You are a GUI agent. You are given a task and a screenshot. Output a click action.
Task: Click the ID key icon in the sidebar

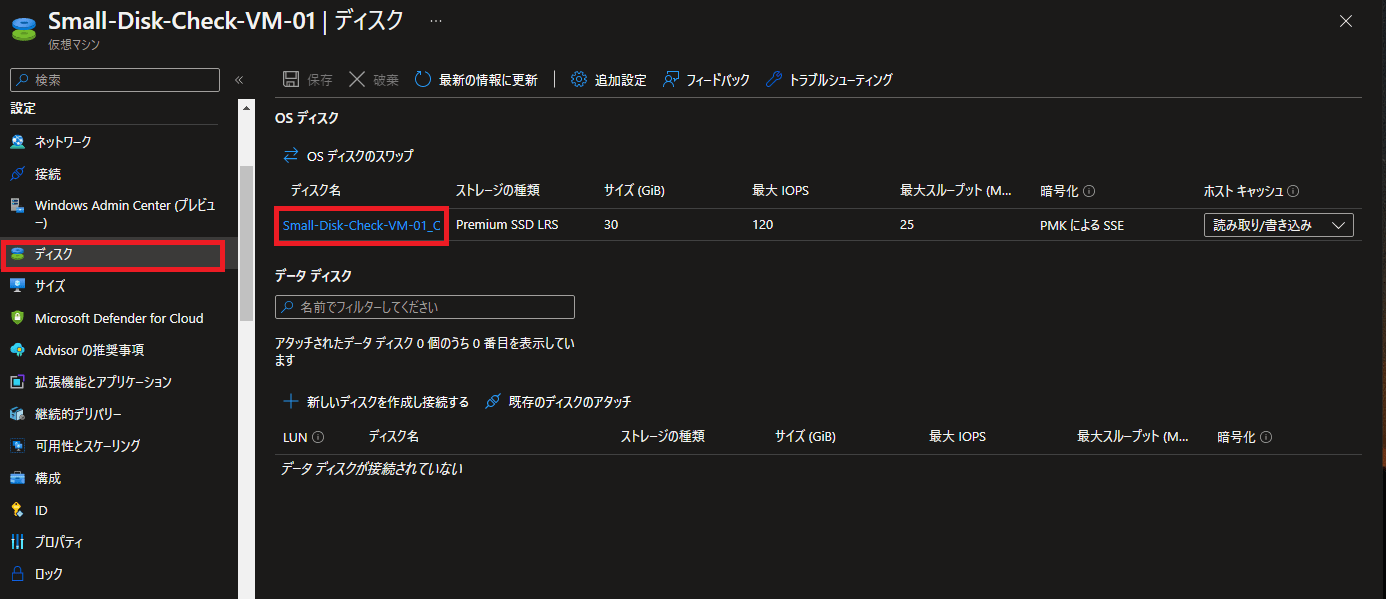pos(17,510)
